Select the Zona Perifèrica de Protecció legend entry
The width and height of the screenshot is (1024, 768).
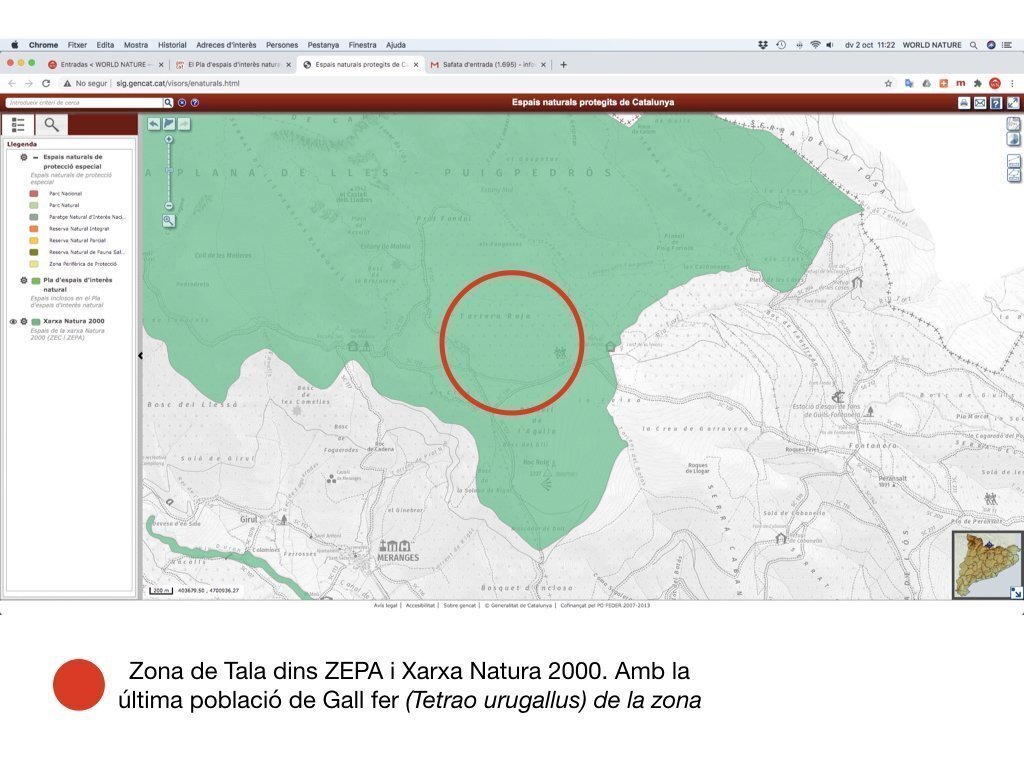[83, 264]
